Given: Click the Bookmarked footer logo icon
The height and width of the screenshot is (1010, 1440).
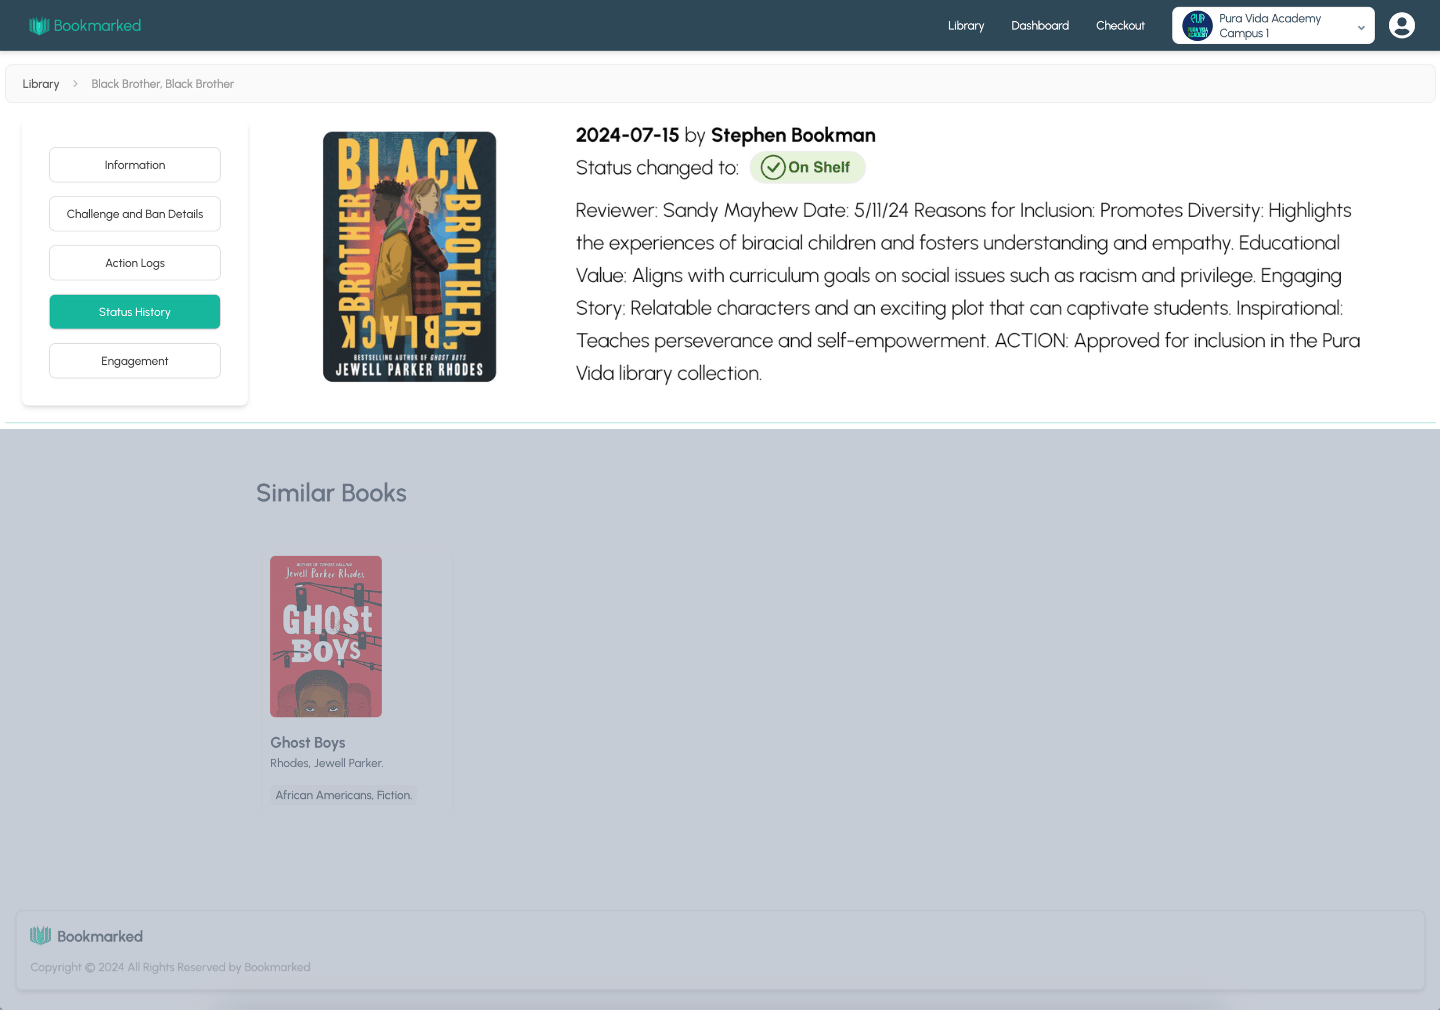Looking at the screenshot, I should [x=40, y=936].
